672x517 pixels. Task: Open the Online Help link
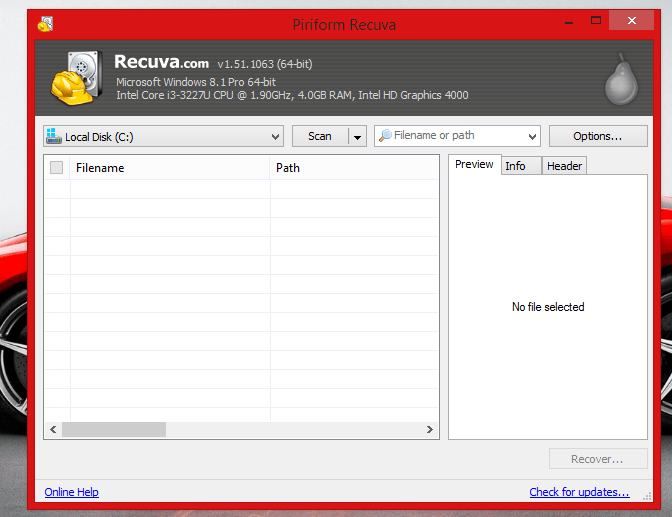pyautogui.click(x=72, y=492)
